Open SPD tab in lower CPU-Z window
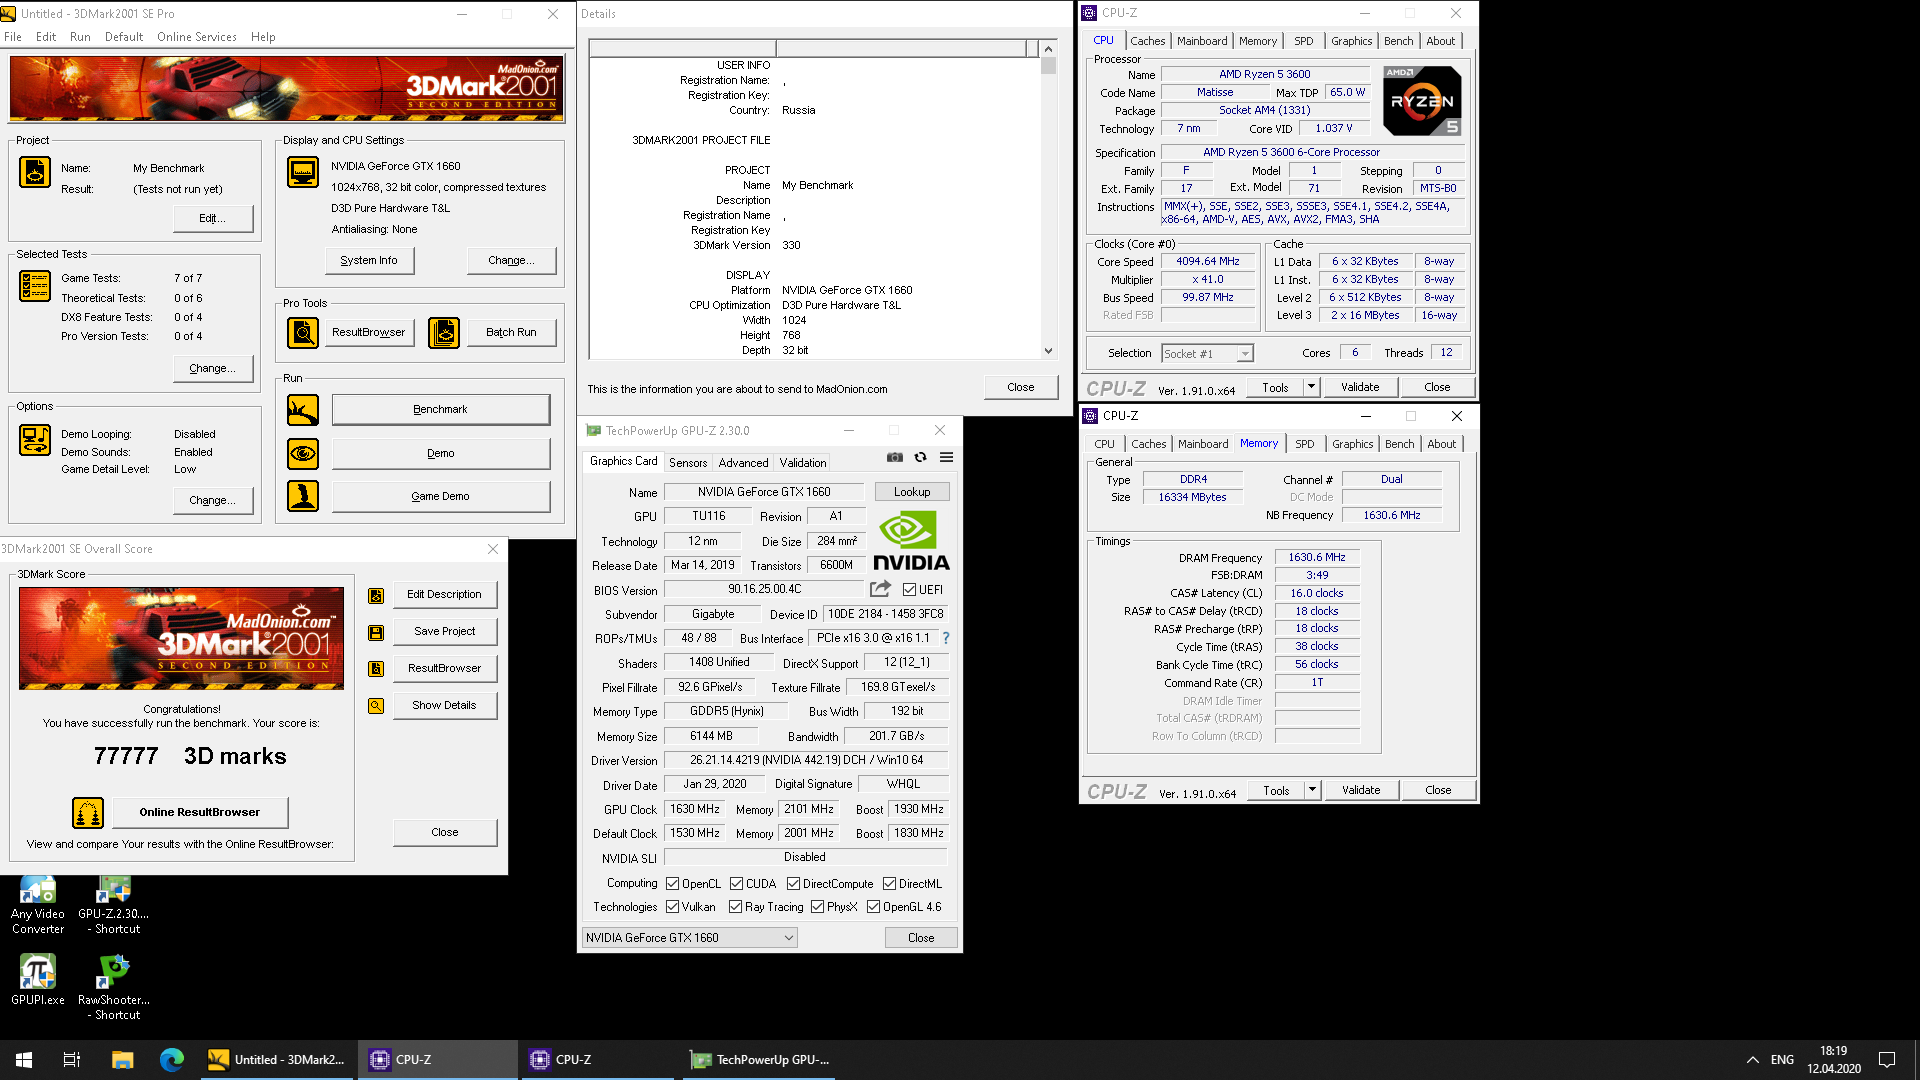 point(1305,444)
